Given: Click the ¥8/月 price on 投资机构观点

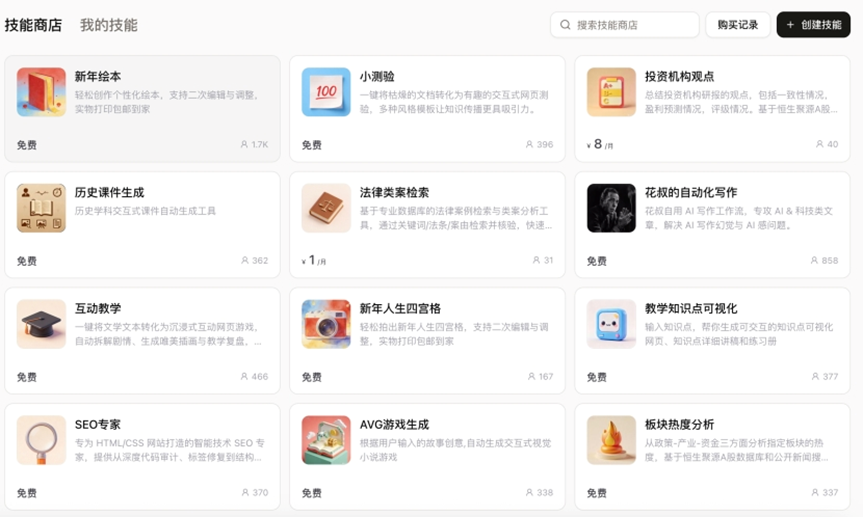Looking at the screenshot, I should pyautogui.click(x=600, y=144).
